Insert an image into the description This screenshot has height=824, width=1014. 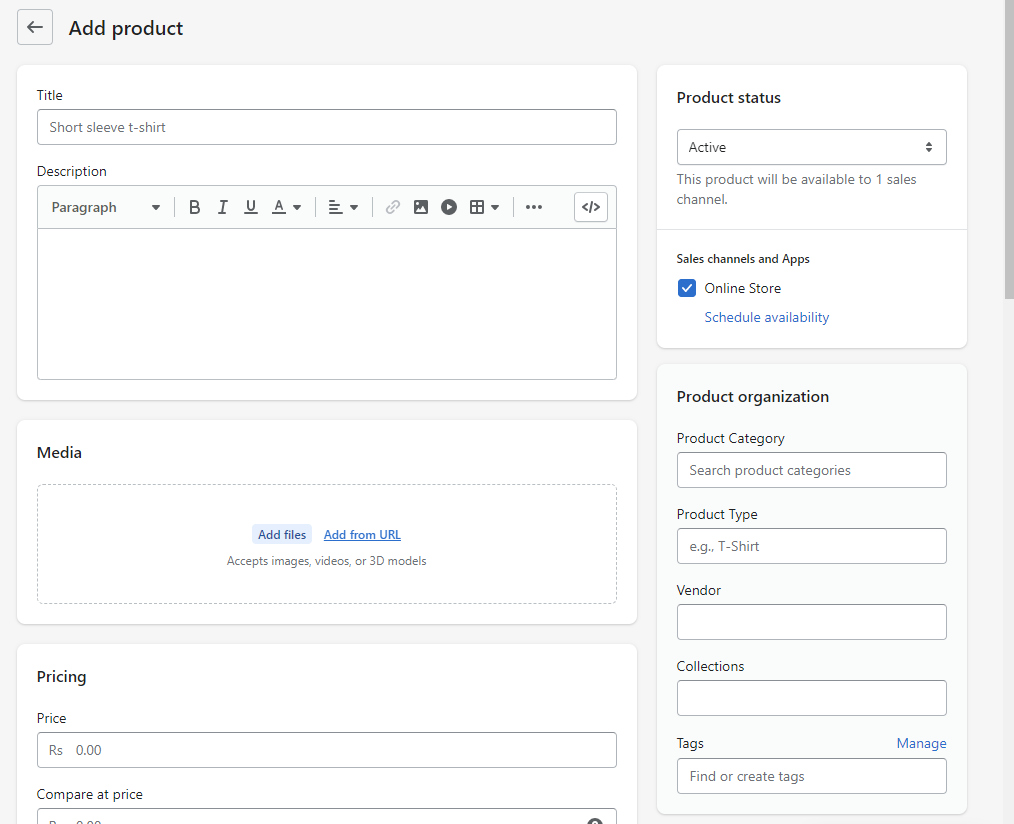[421, 207]
